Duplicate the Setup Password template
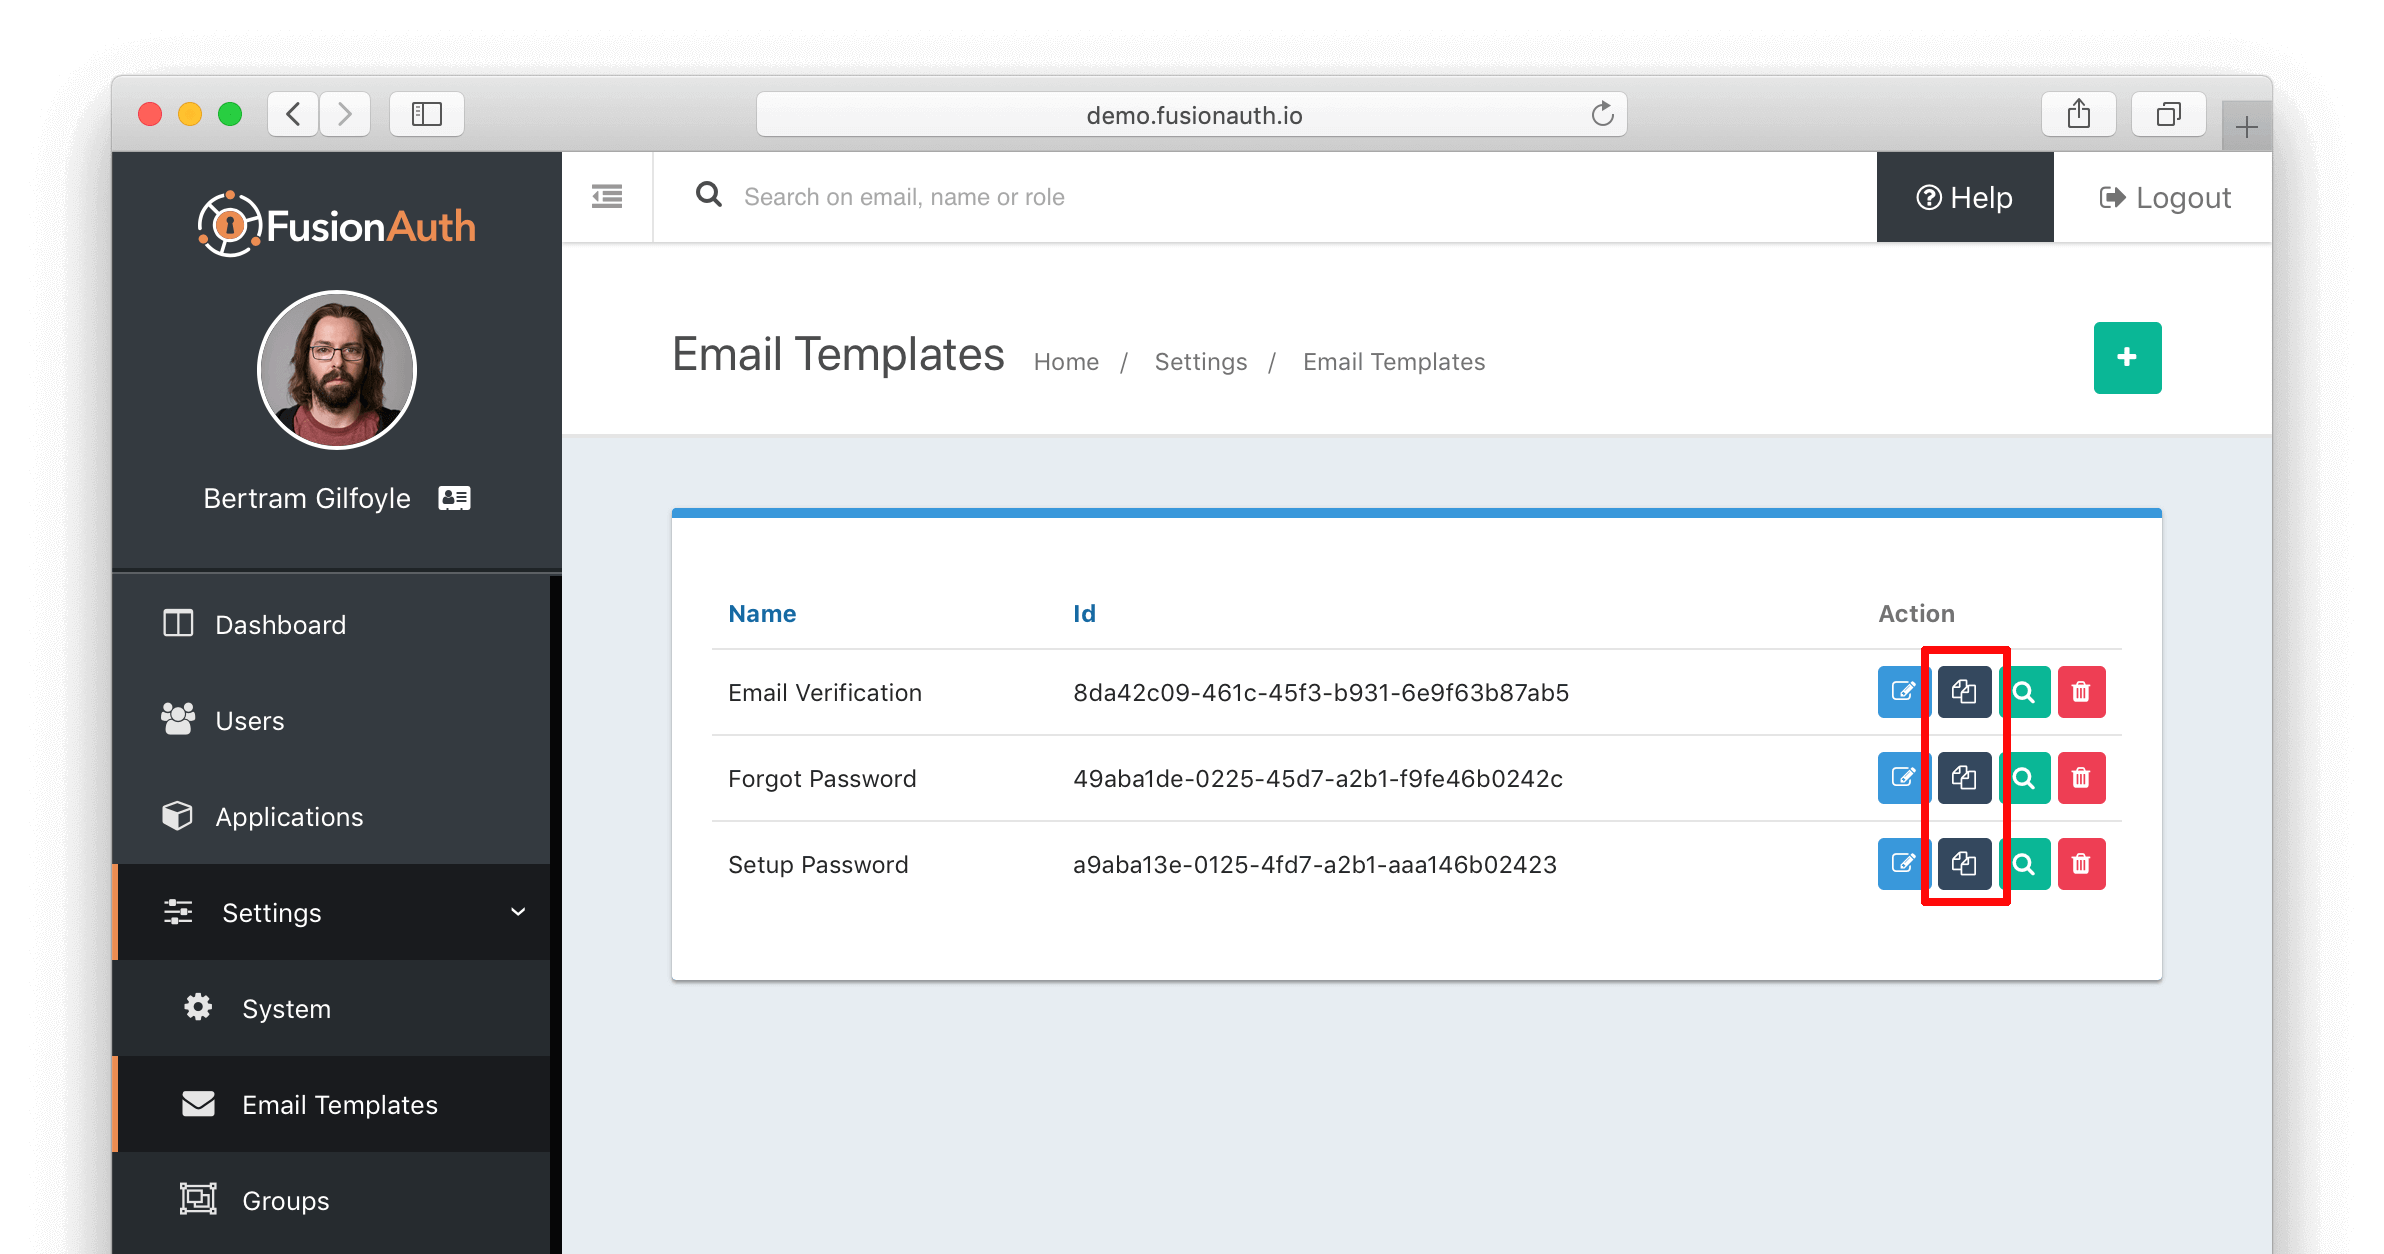Viewport: 2384px width, 1254px height. click(x=1964, y=864)
